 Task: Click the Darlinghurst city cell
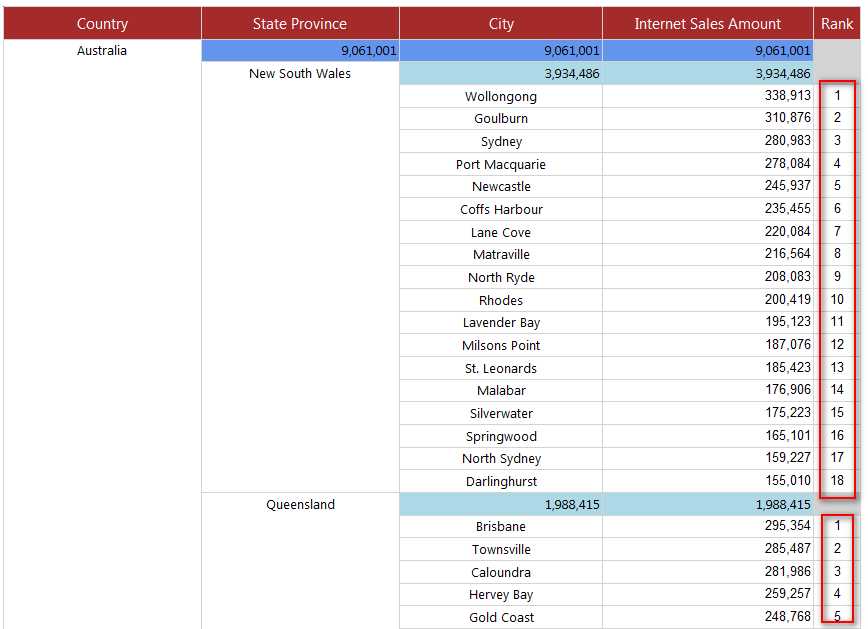pyautogui.click(x=501, y=481)
